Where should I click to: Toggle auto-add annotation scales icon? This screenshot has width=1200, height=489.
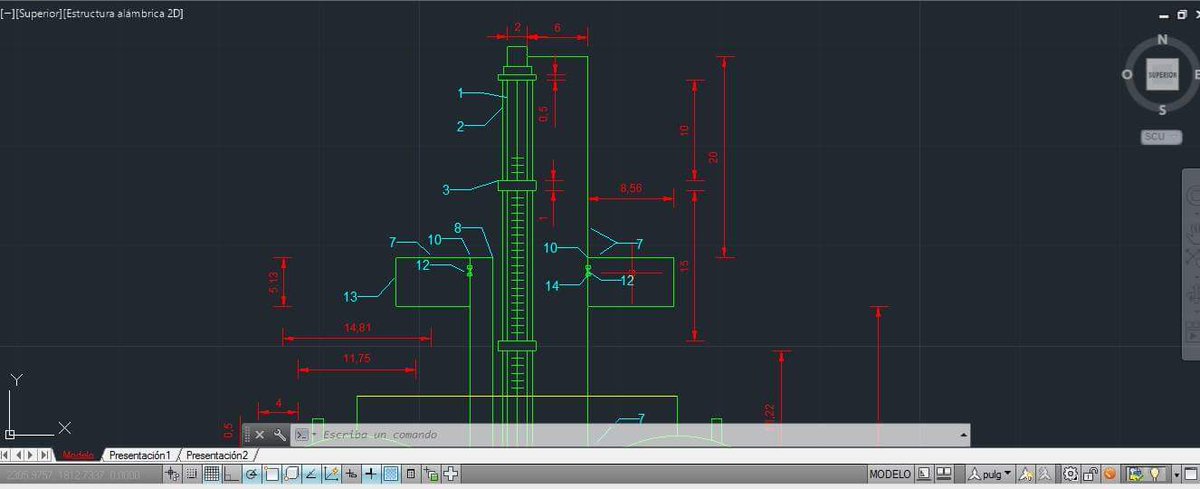click(1045, 474)
